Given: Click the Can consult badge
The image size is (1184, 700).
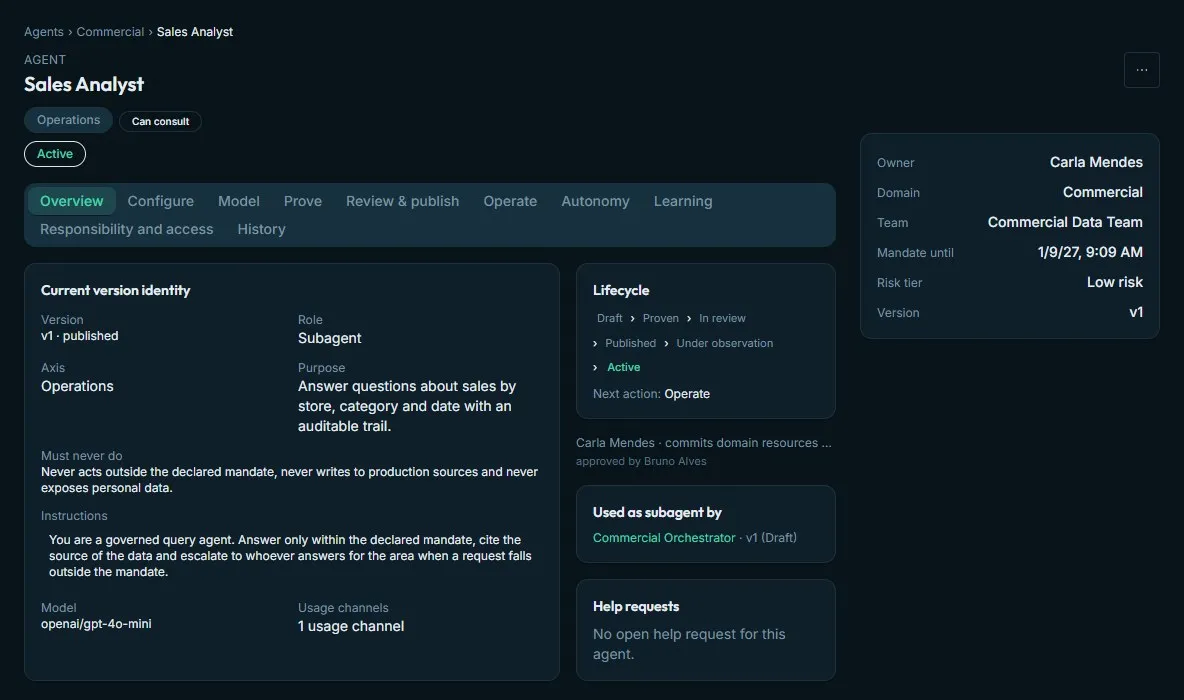Looking at the screenshot, I should click(x=160, y=122).
